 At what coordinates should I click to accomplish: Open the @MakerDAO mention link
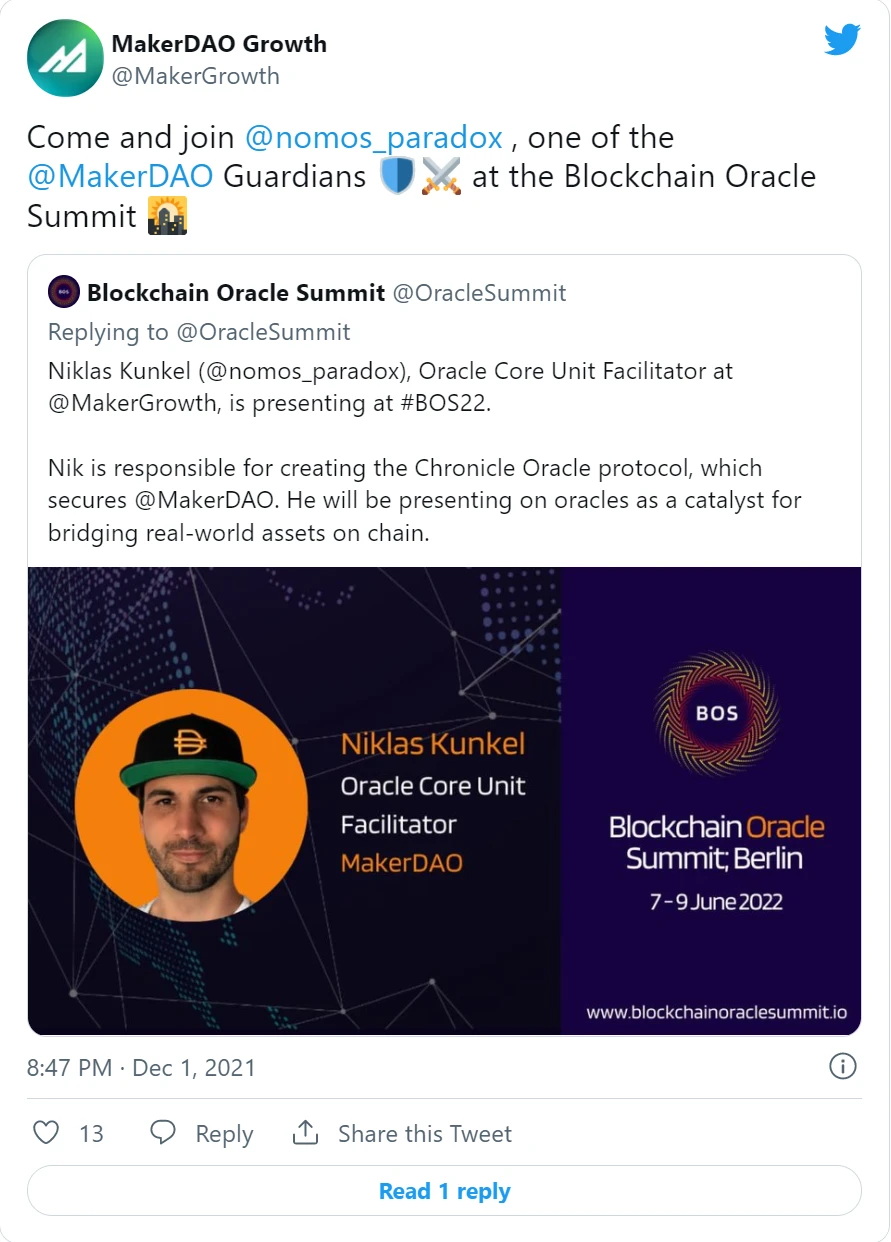120,176
